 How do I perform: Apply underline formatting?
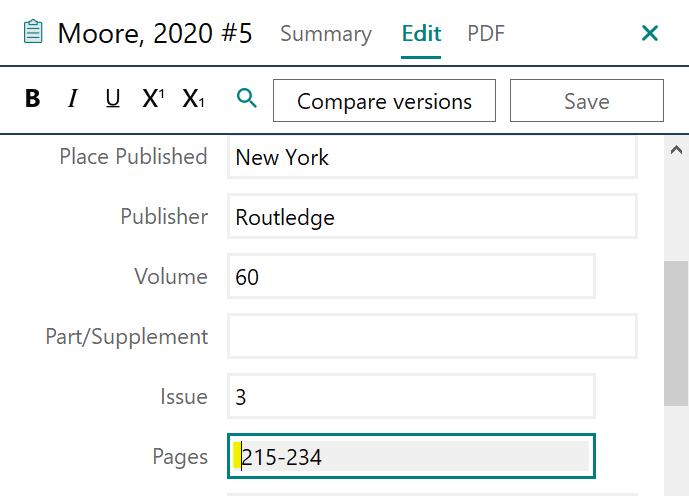112,99
